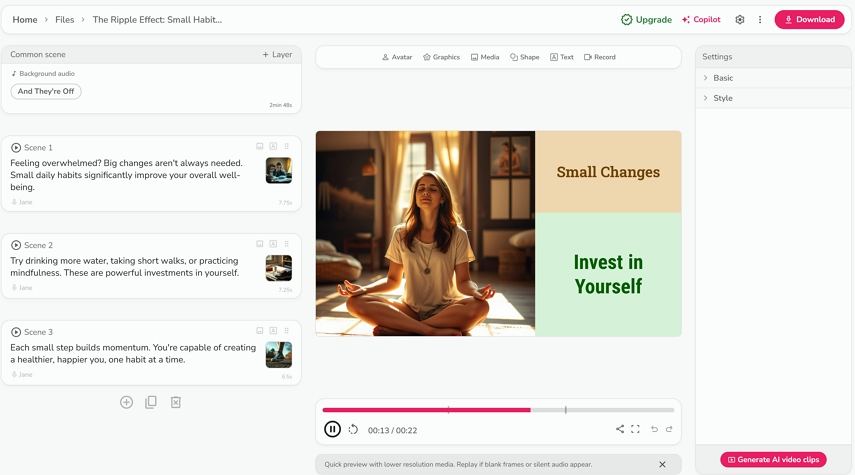The width and height of the screenshot is (855, 475).
Task: Enter fullscreen preview mode
Action: pyautogui.click(x=635, y=429)
